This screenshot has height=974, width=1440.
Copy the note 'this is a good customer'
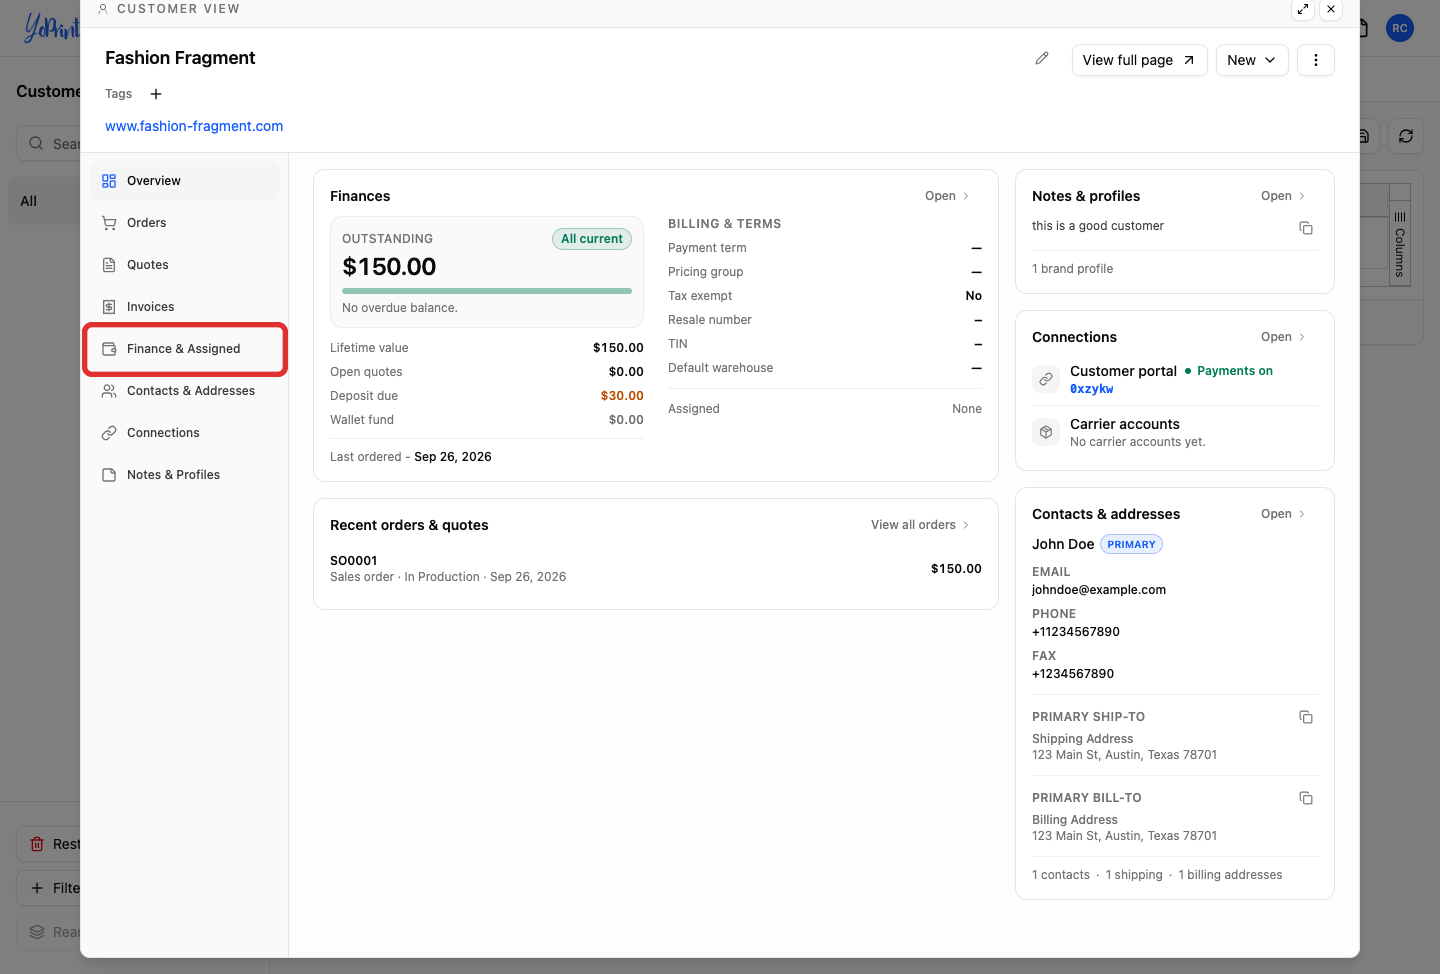[1306, 228]
